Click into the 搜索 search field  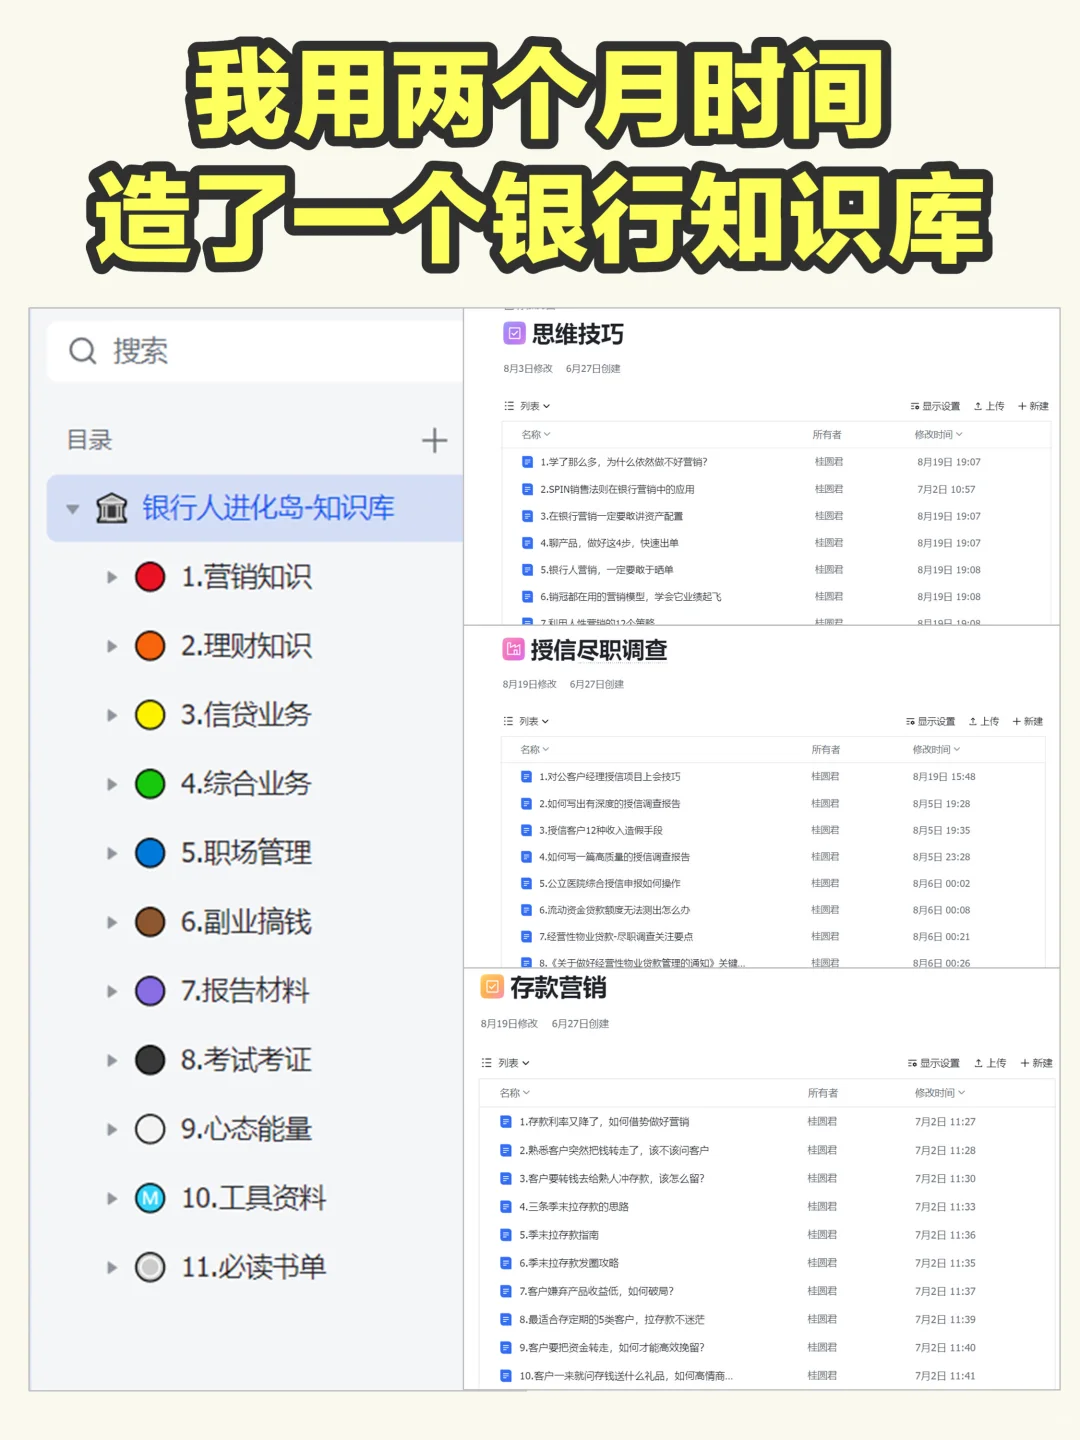click(x=255, y=351)
